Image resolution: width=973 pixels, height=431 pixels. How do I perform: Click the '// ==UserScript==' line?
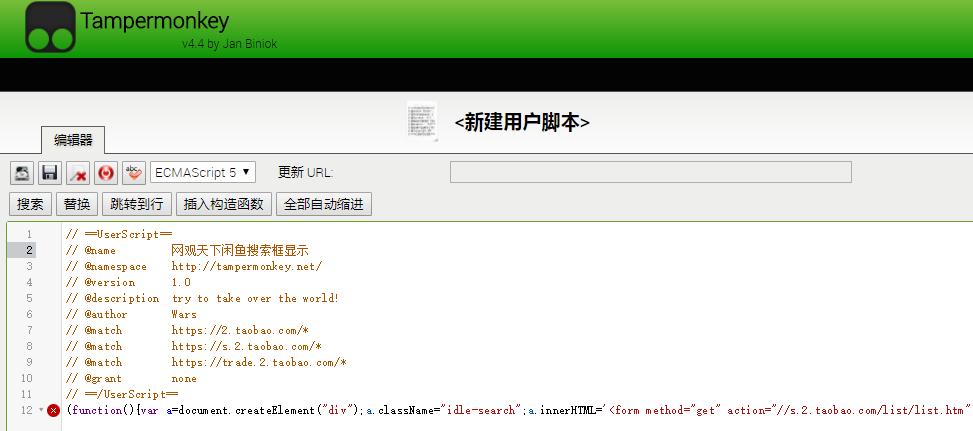click(x=119, y=234)
